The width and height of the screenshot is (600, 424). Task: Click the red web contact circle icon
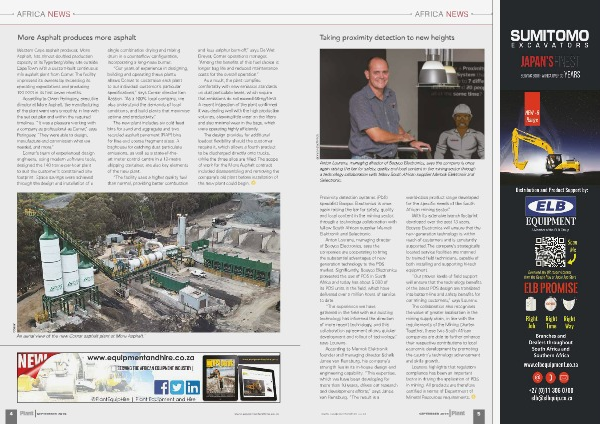coord(538,377)
